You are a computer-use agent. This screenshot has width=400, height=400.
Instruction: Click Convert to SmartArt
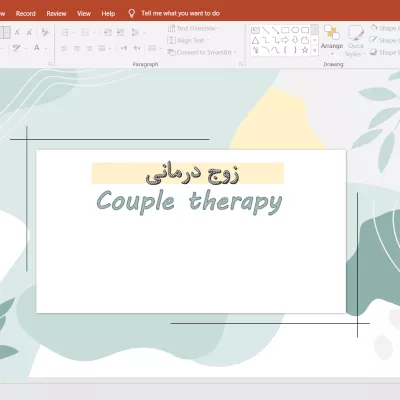tap(202, 52)
